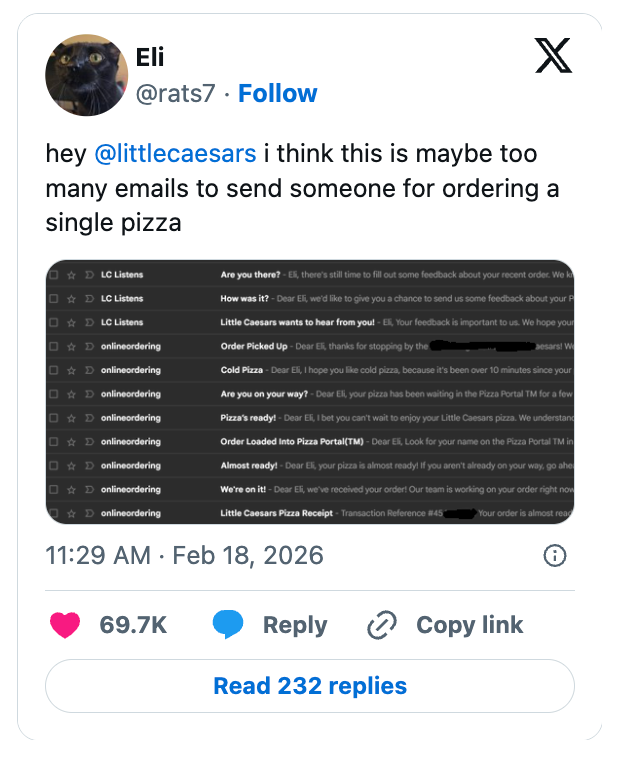The image size is (628, 762).
Task: Like the tweet with heart icon
Action: pos(66,625)
